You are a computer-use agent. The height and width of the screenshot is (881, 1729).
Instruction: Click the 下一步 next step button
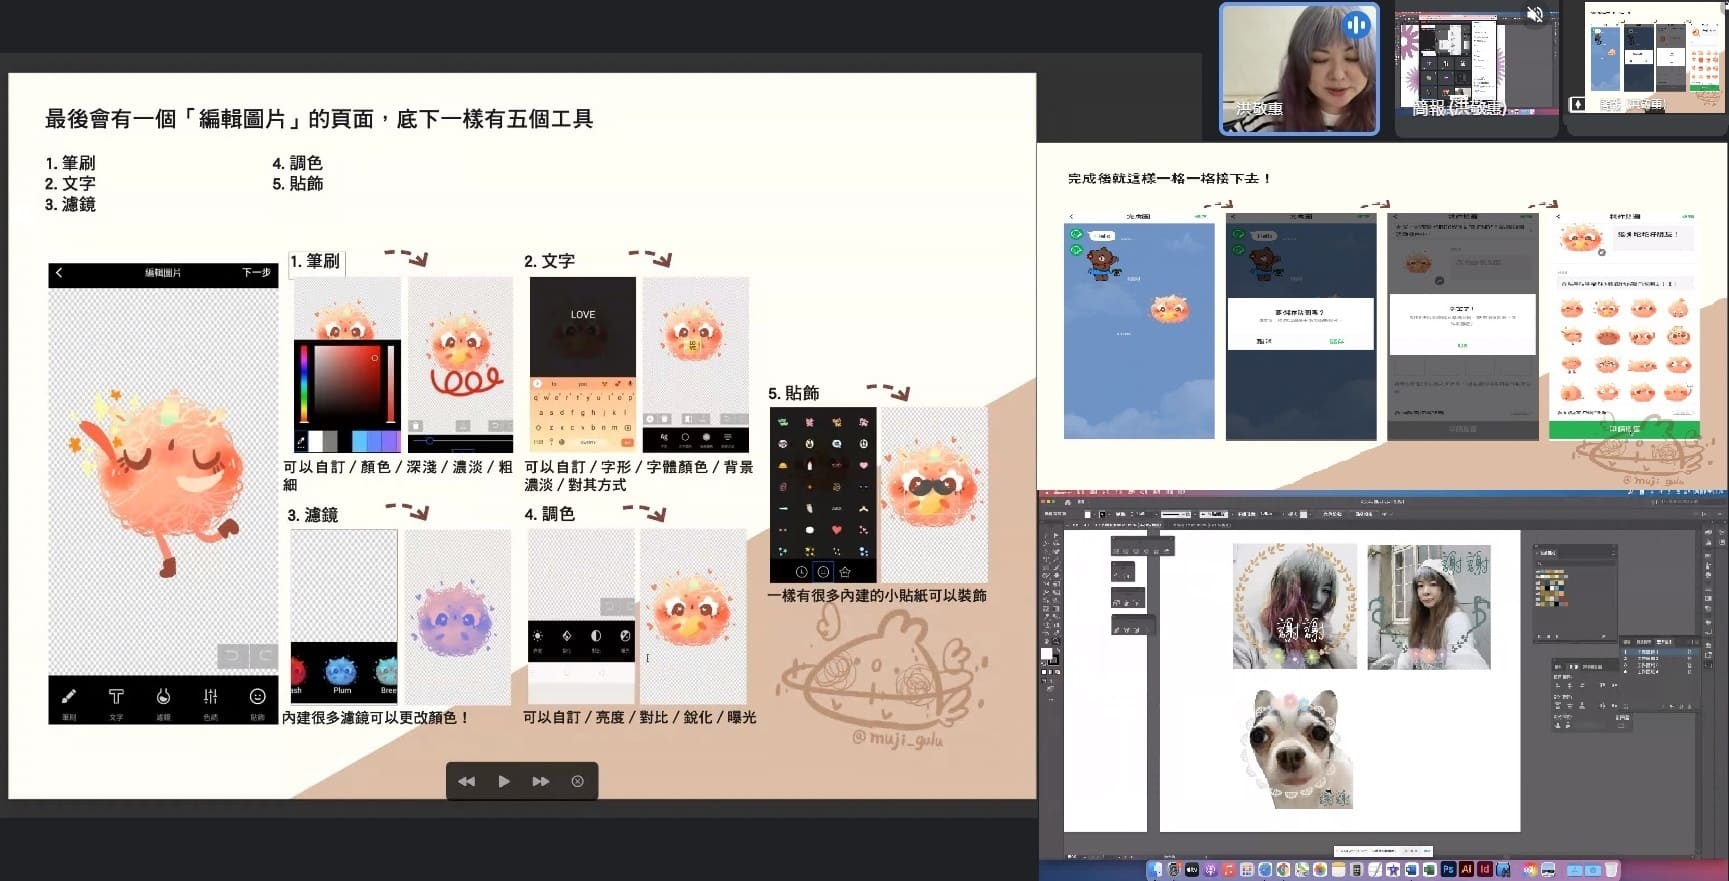pos(256,273)
